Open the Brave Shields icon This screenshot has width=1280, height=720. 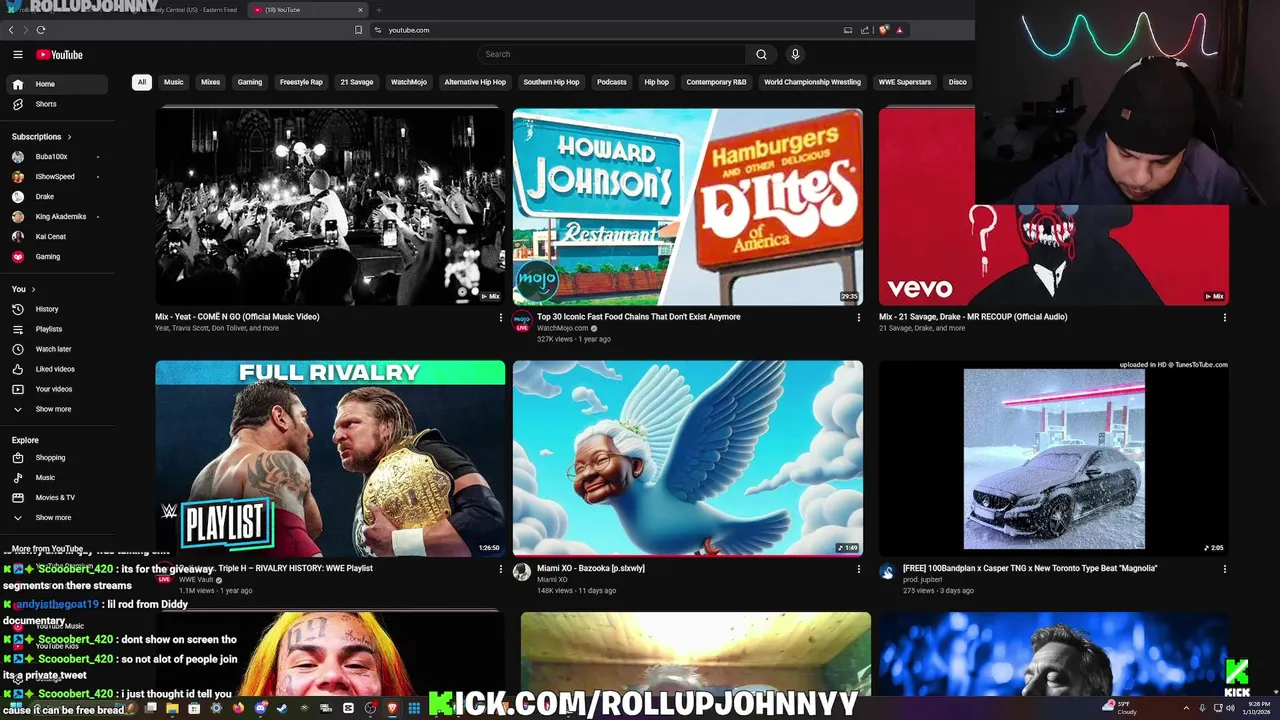[x=884, y=30]
